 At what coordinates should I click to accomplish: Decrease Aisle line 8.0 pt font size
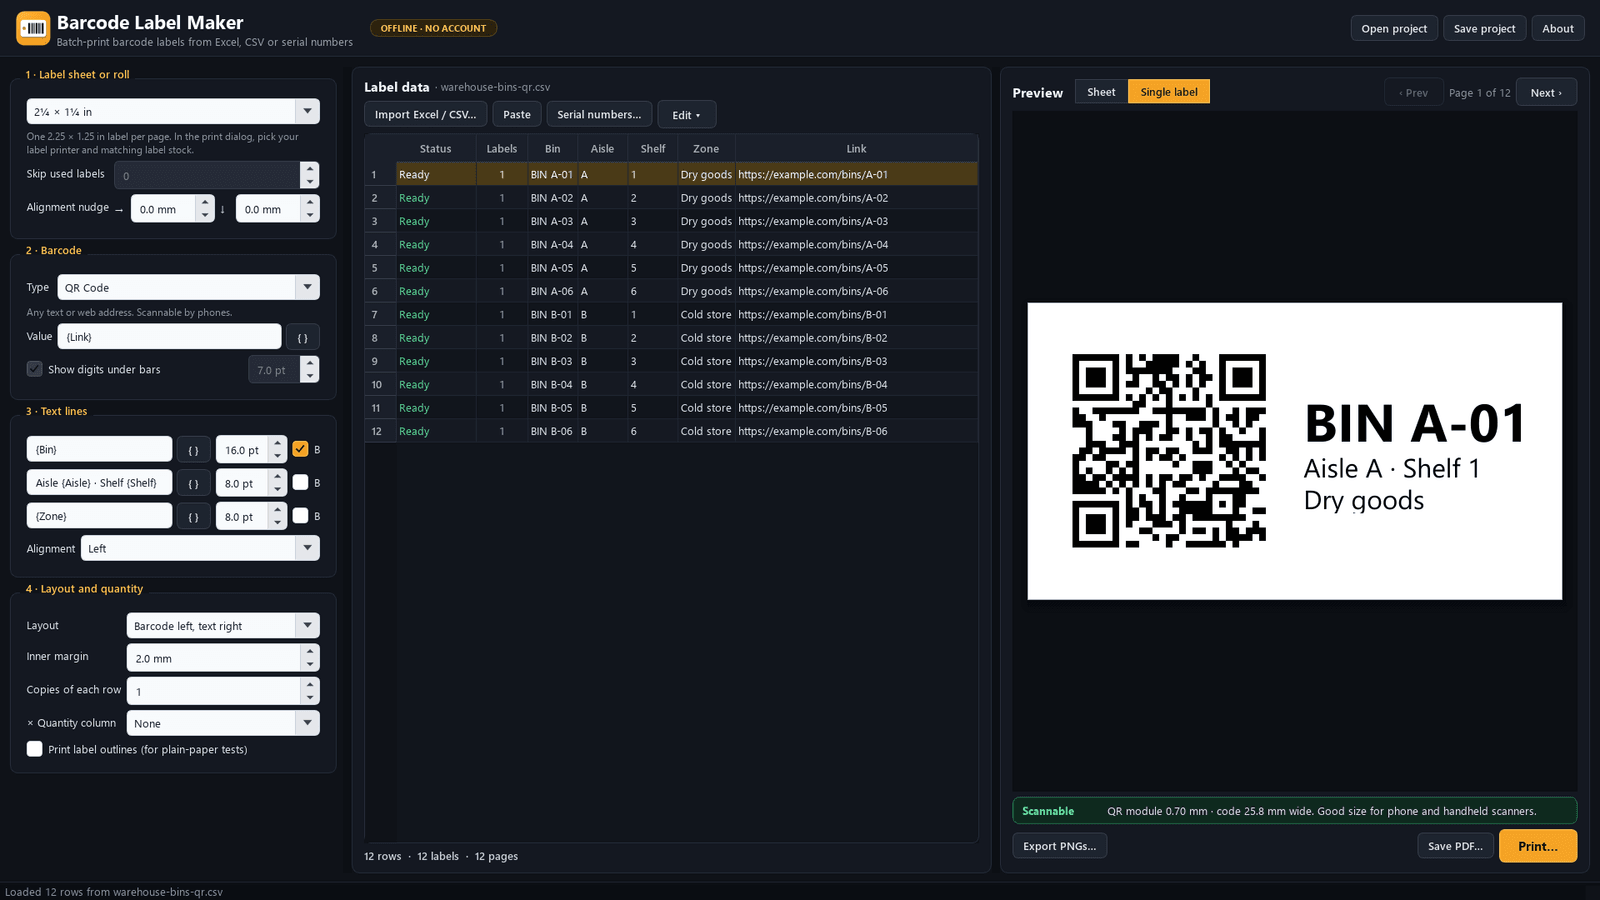pos(278,490)
